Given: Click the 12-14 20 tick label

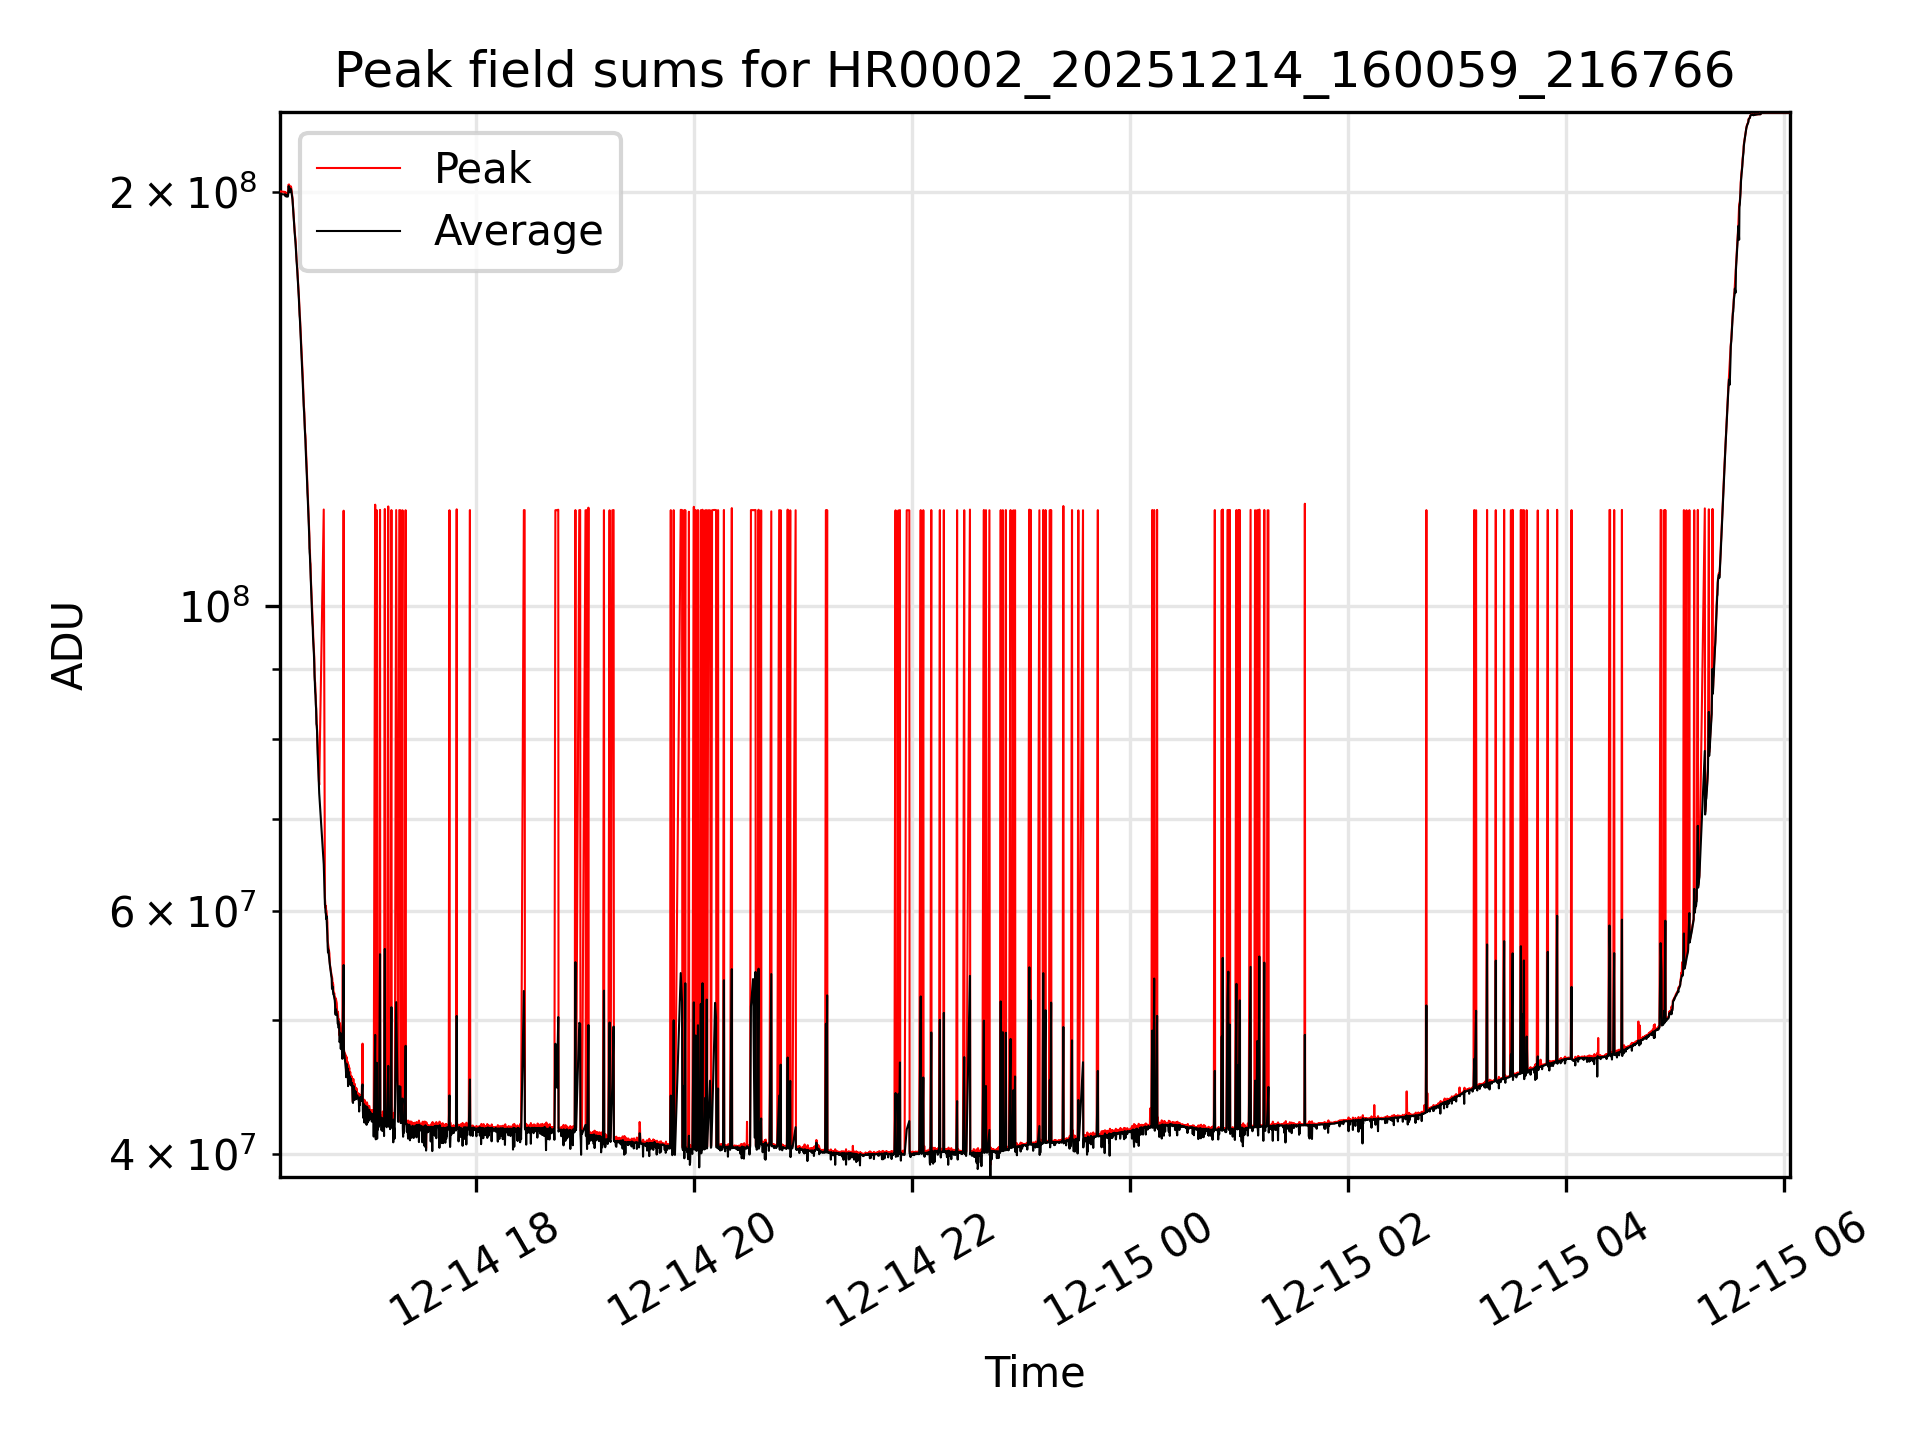Looking at the screenshot, I should [692, 1268].
